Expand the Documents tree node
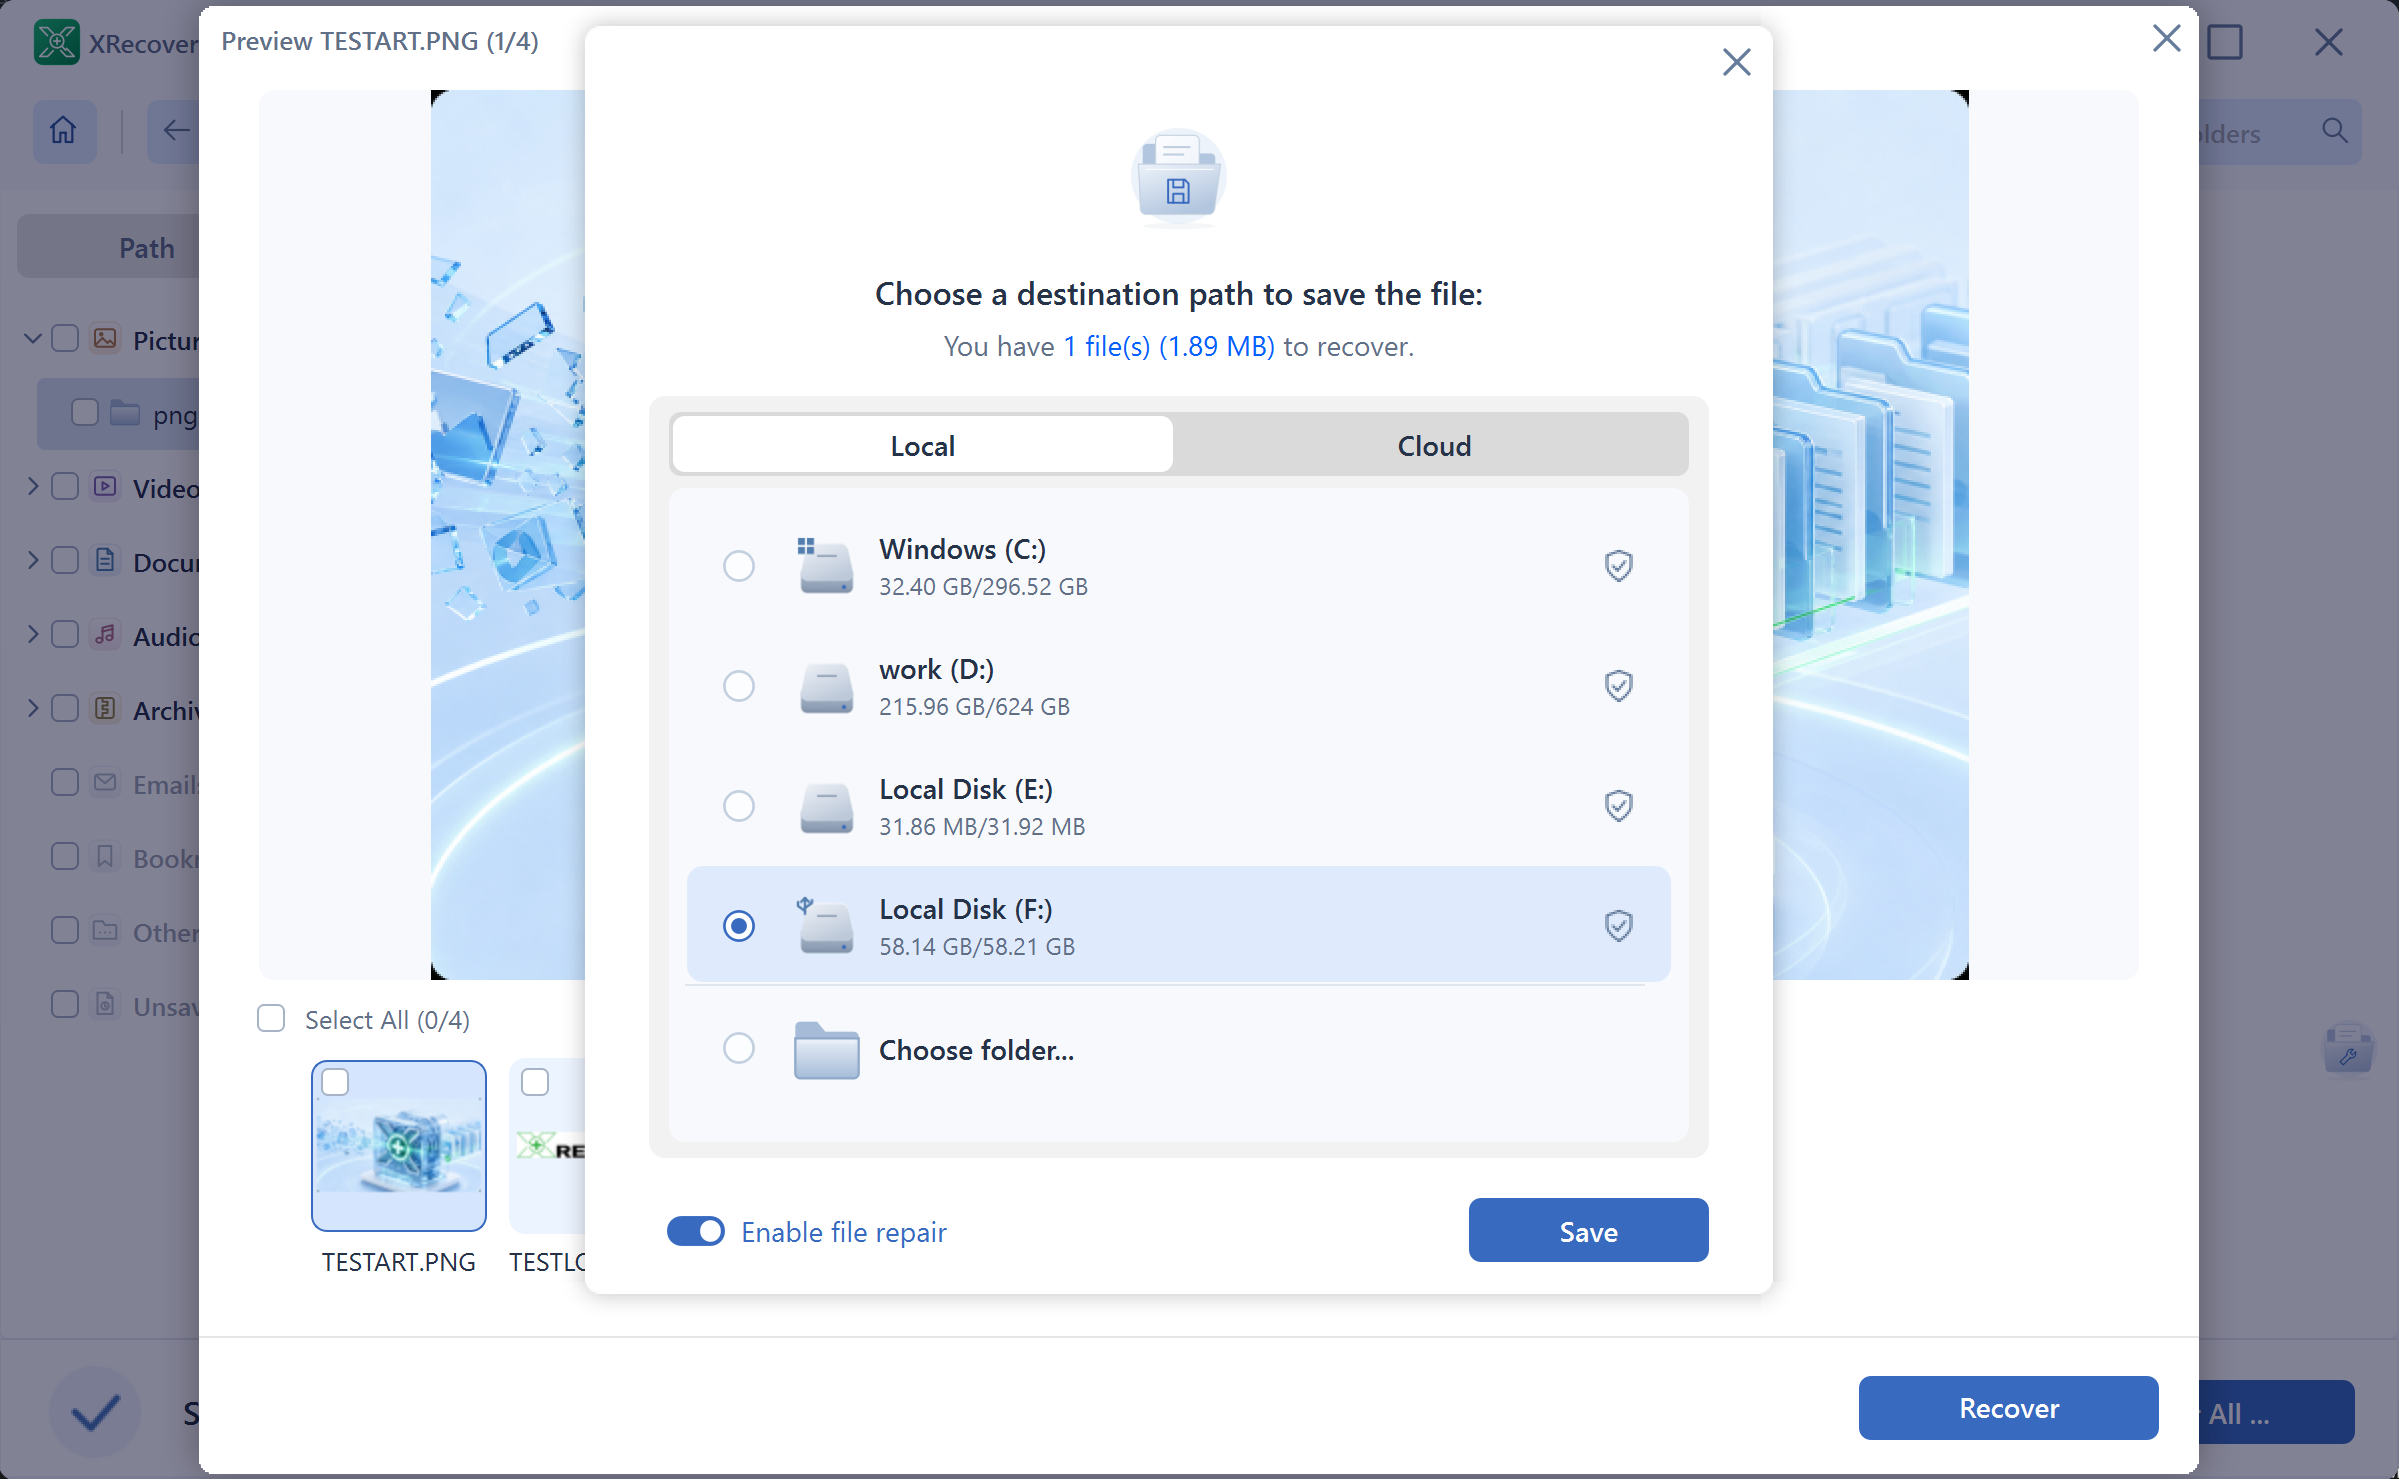Screen dimensions: 2399x1479 point(32,561)
